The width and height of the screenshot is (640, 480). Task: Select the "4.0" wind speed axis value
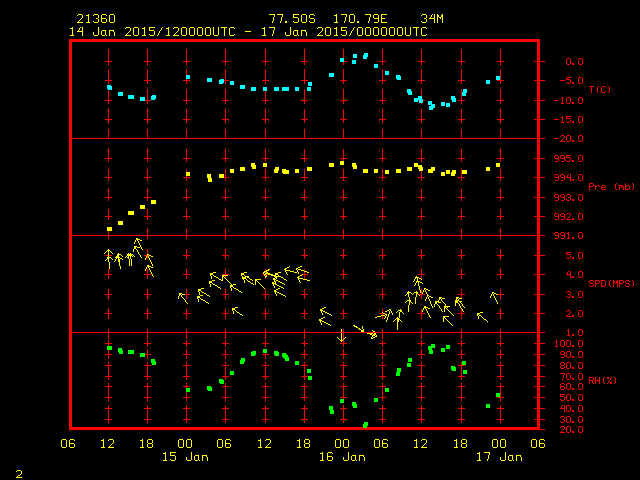click(574, 275)
